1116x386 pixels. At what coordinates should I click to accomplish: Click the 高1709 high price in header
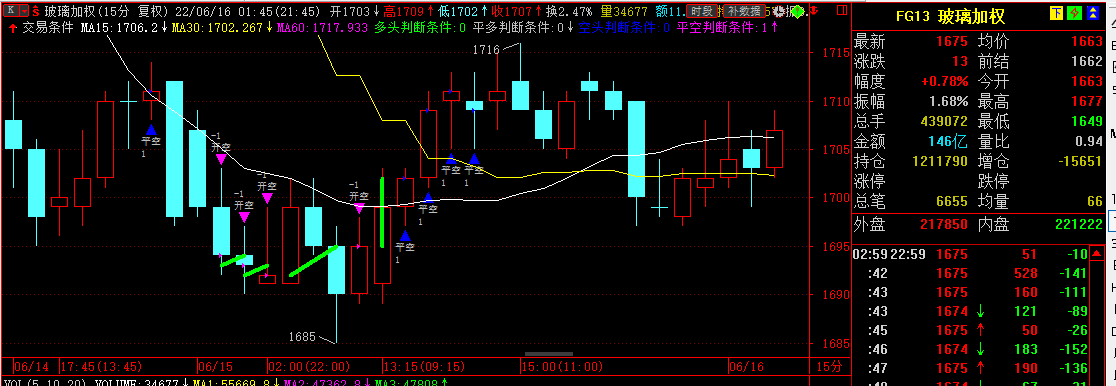[x=404, y=11]
